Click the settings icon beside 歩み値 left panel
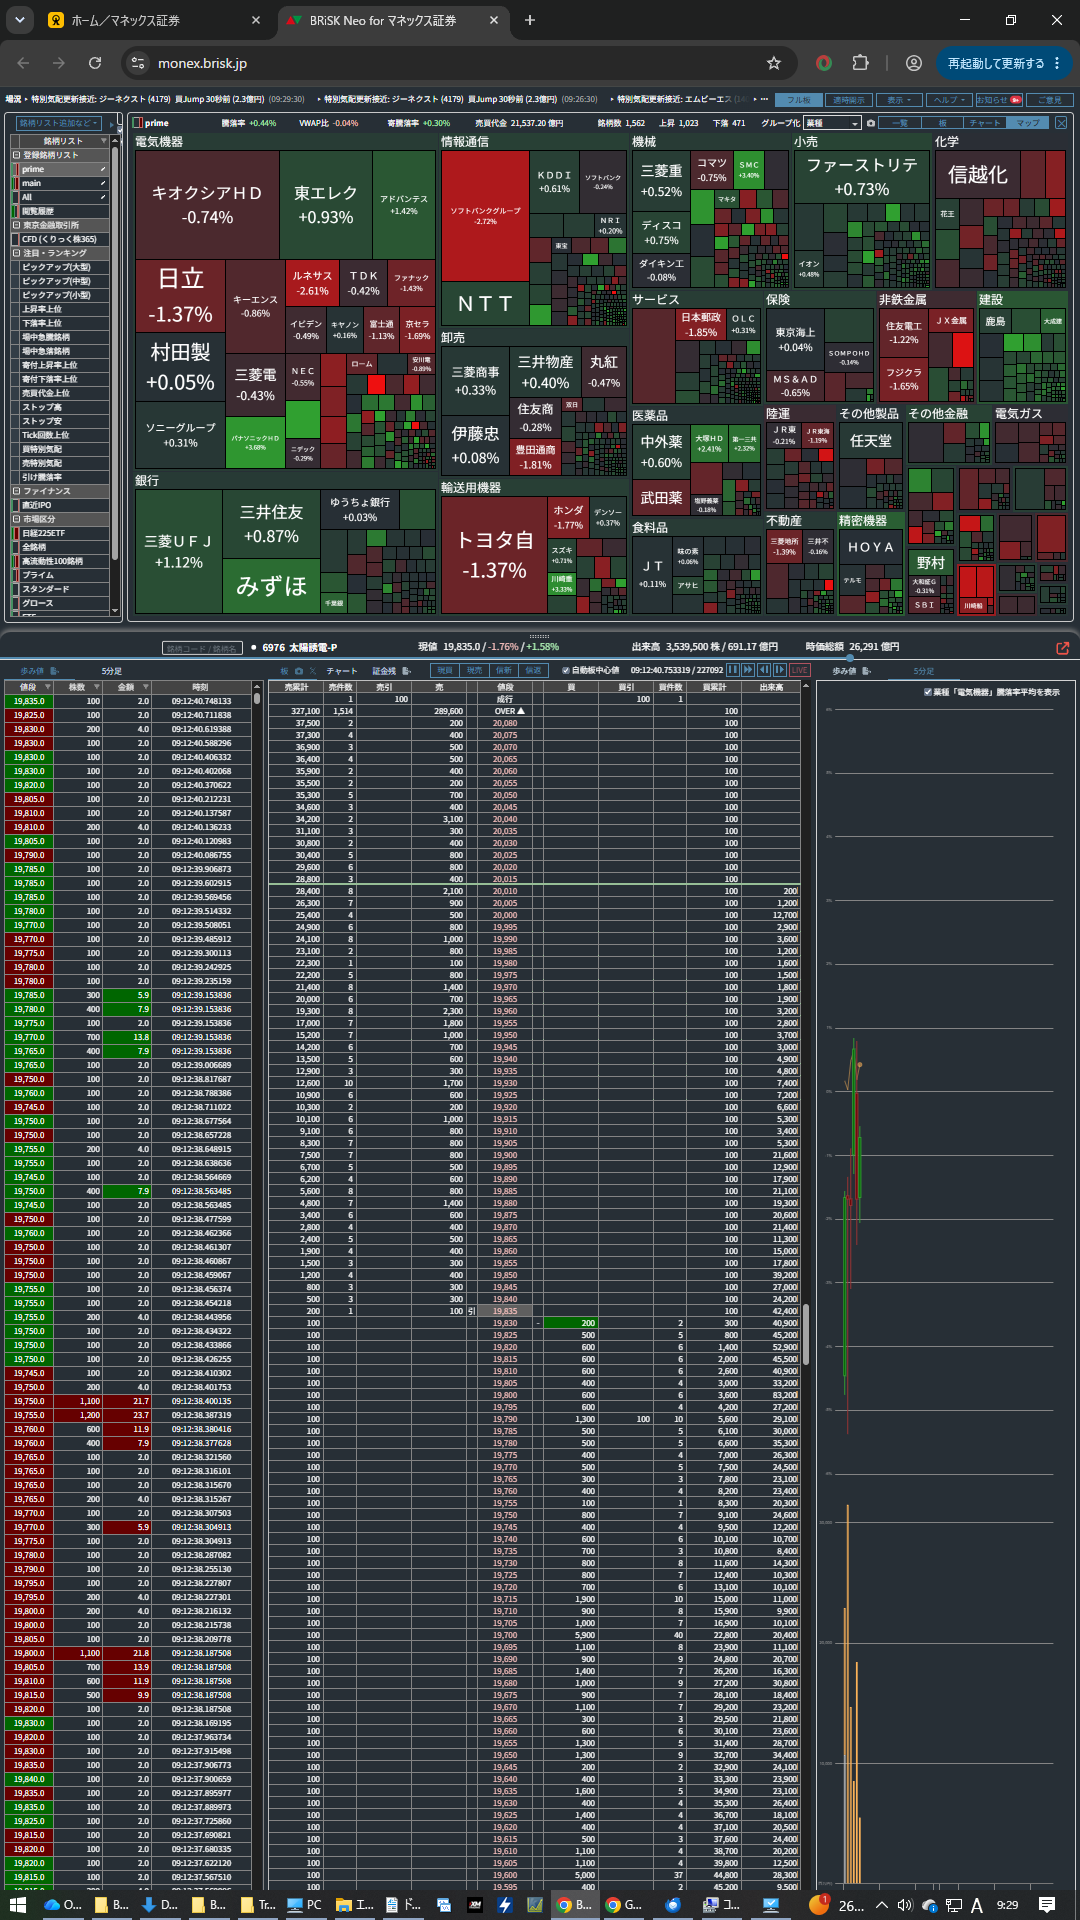The height and width of the screenshot is (1920, 1080). 54,671
